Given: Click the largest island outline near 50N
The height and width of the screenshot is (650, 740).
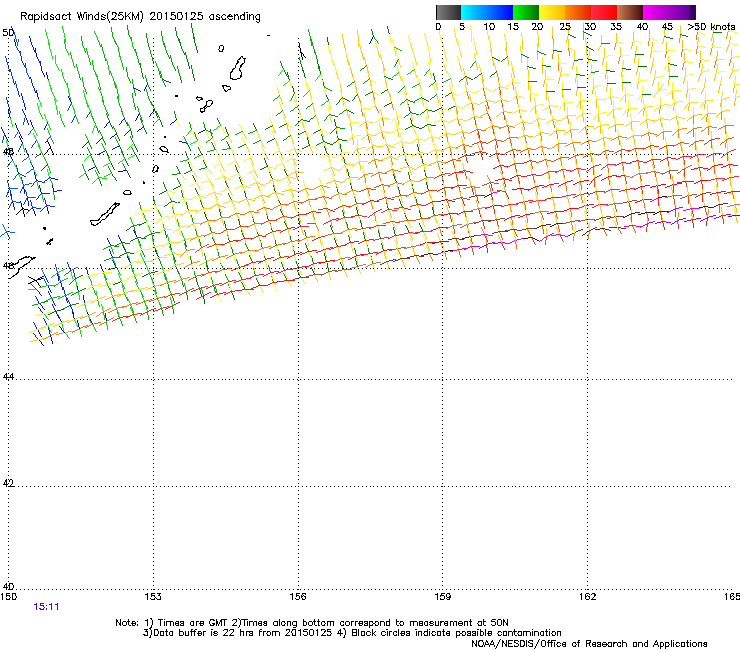Looking at the screenshot, I should [x=237, y=68].
